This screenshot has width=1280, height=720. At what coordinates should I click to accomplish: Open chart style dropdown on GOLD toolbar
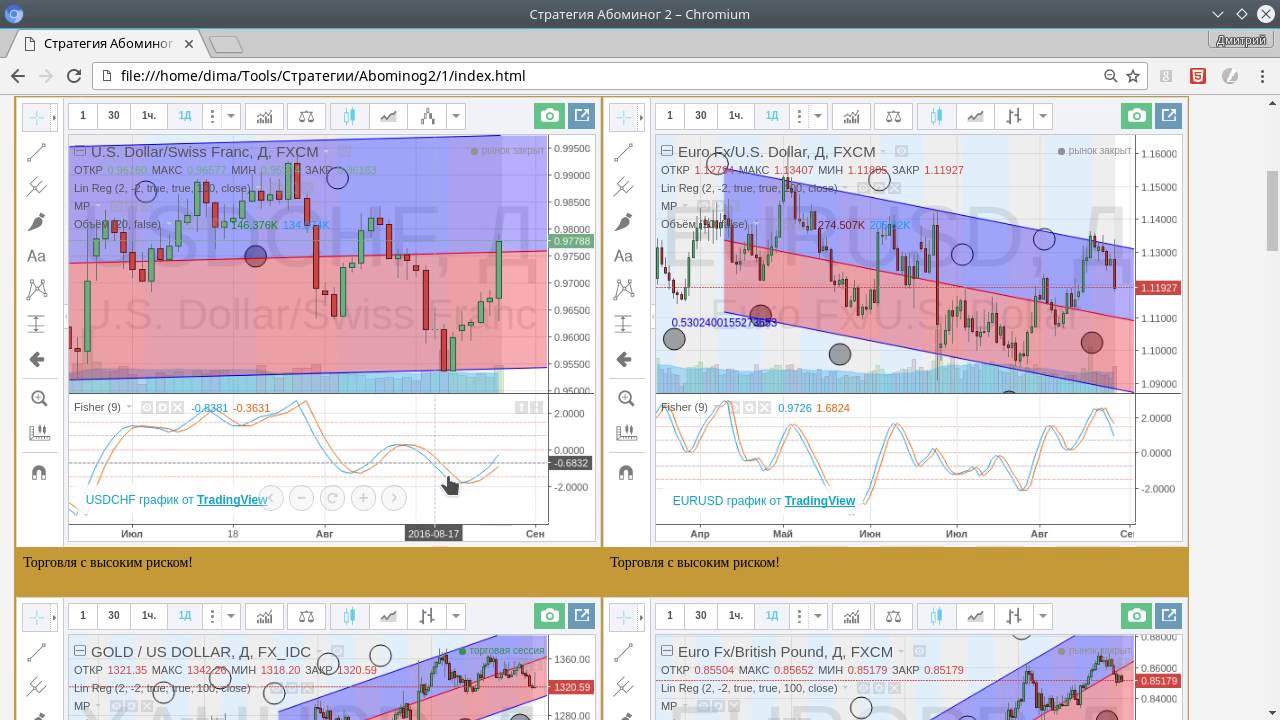pos(456,615)
